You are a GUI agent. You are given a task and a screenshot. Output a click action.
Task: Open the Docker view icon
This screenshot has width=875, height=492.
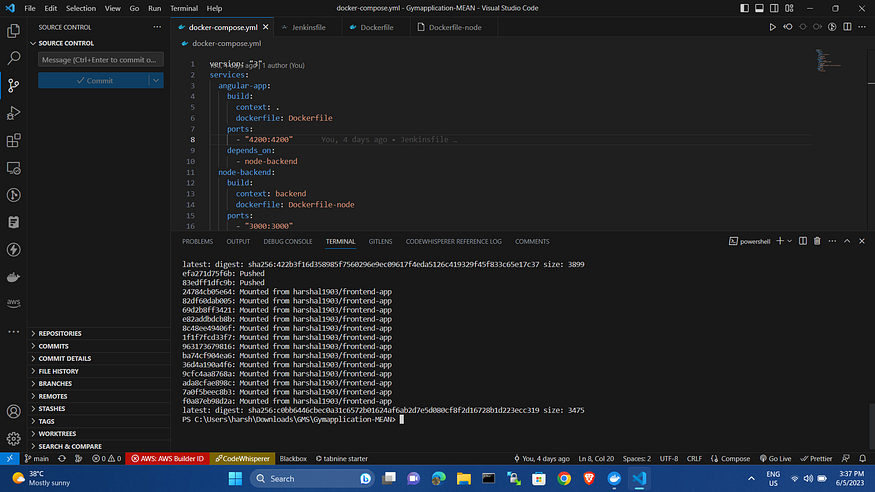13,277
